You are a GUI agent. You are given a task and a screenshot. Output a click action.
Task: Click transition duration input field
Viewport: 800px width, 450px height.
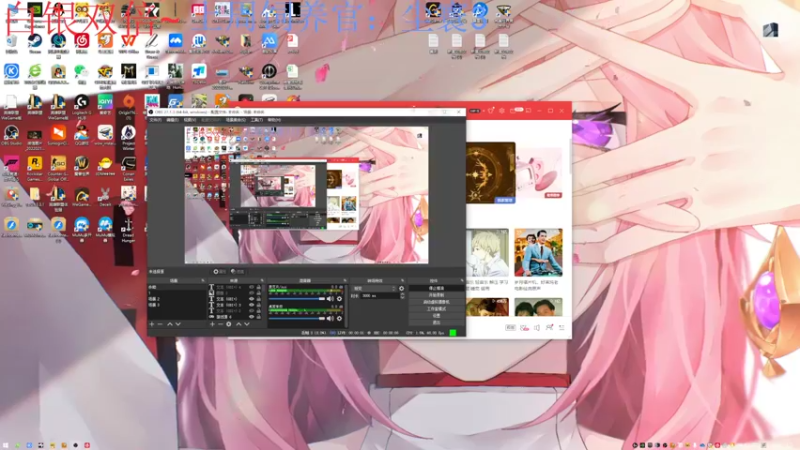(379, 296)
